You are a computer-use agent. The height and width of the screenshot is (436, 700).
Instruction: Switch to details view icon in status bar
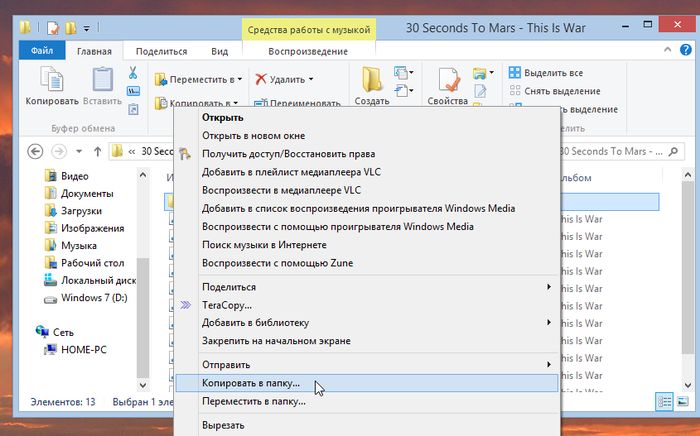[x=664, y=402]
